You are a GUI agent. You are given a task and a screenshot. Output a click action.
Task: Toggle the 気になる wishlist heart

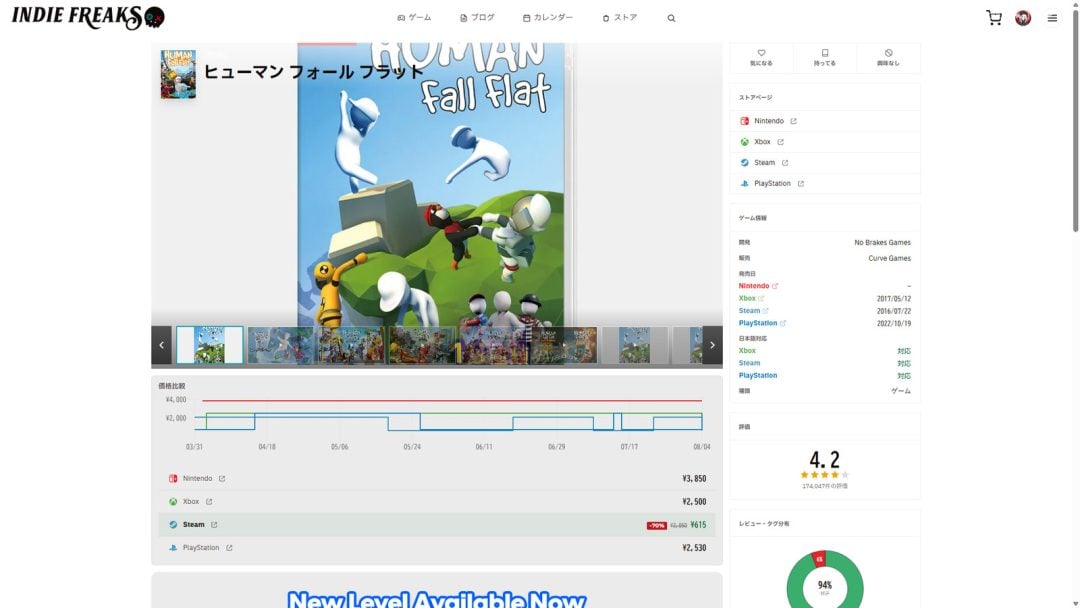[x=761, y=57]
